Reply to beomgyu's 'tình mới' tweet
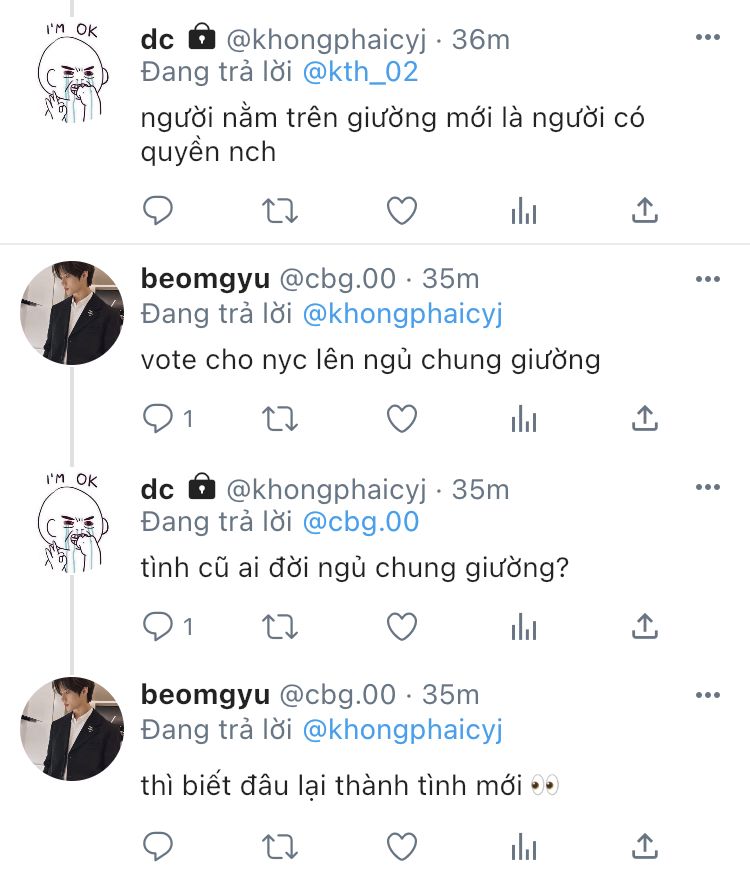The image size is (750, 873). click(x=158, y=847)
